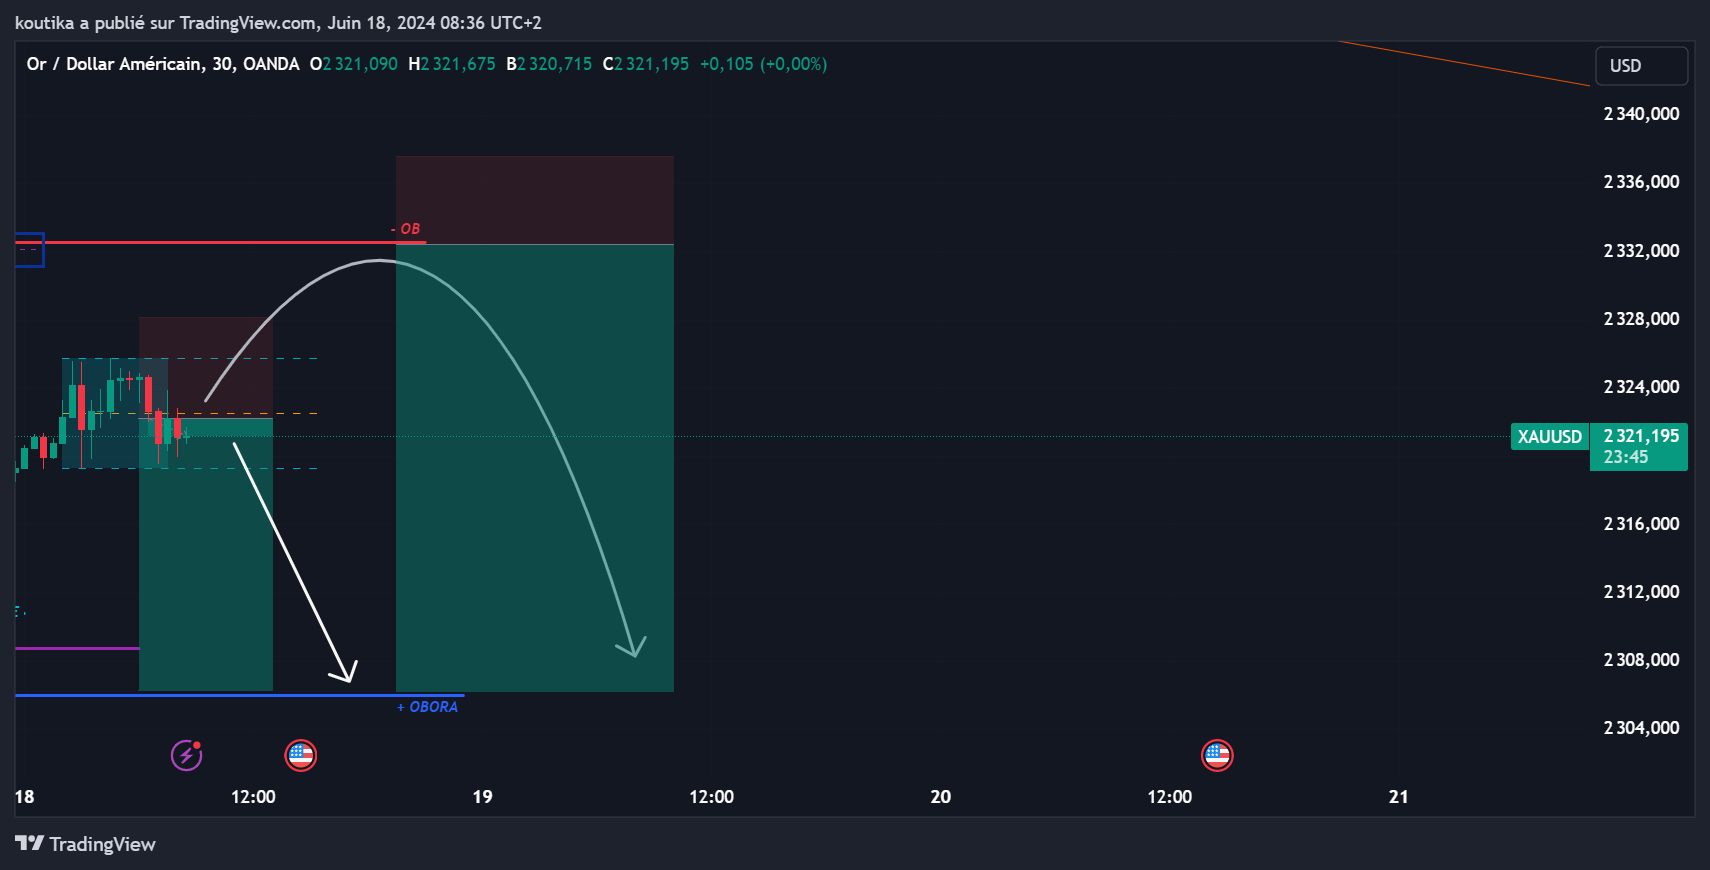Select the red '- OB' line label

(x=406, y=229)
